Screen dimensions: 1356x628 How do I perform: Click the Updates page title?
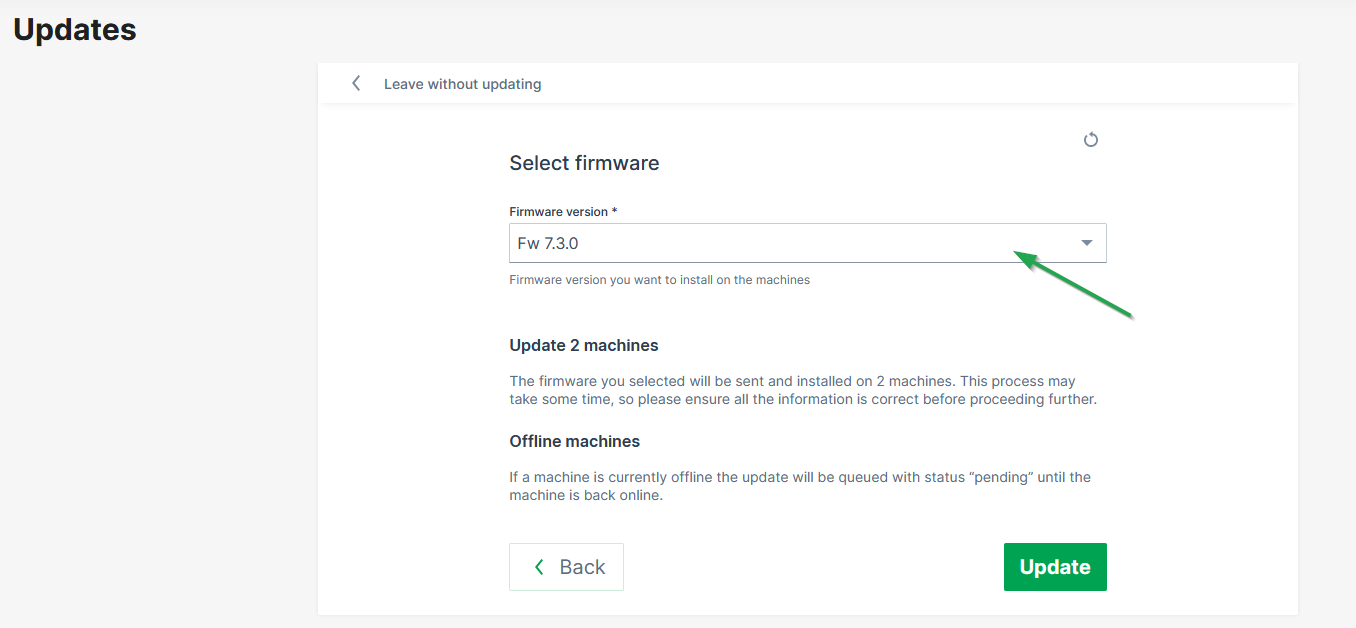click(75, 30)
